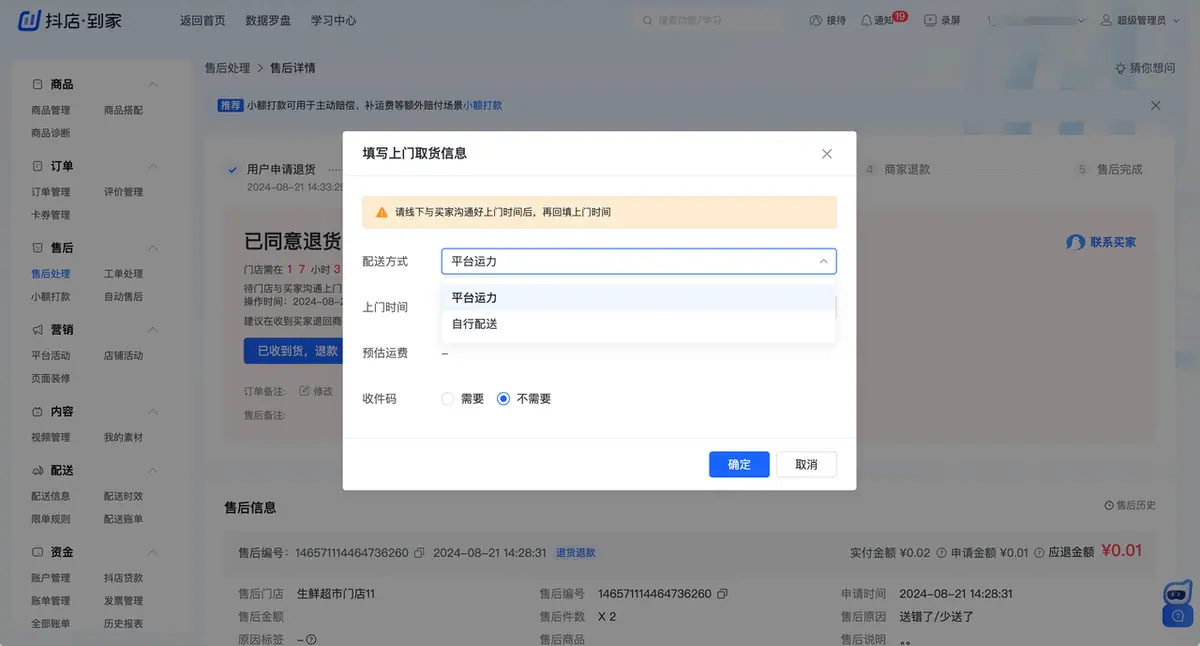Screen dimensions: 1200x646
Task: Open the 猜你想问 lightbulb helper
Action: (x=1121, y=68)
